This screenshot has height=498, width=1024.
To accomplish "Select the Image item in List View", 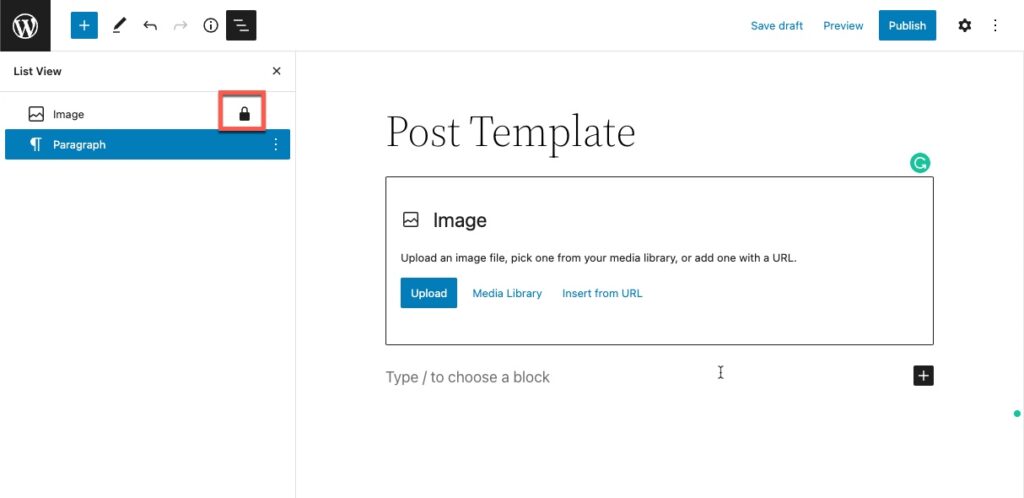I will pos(68,114).
